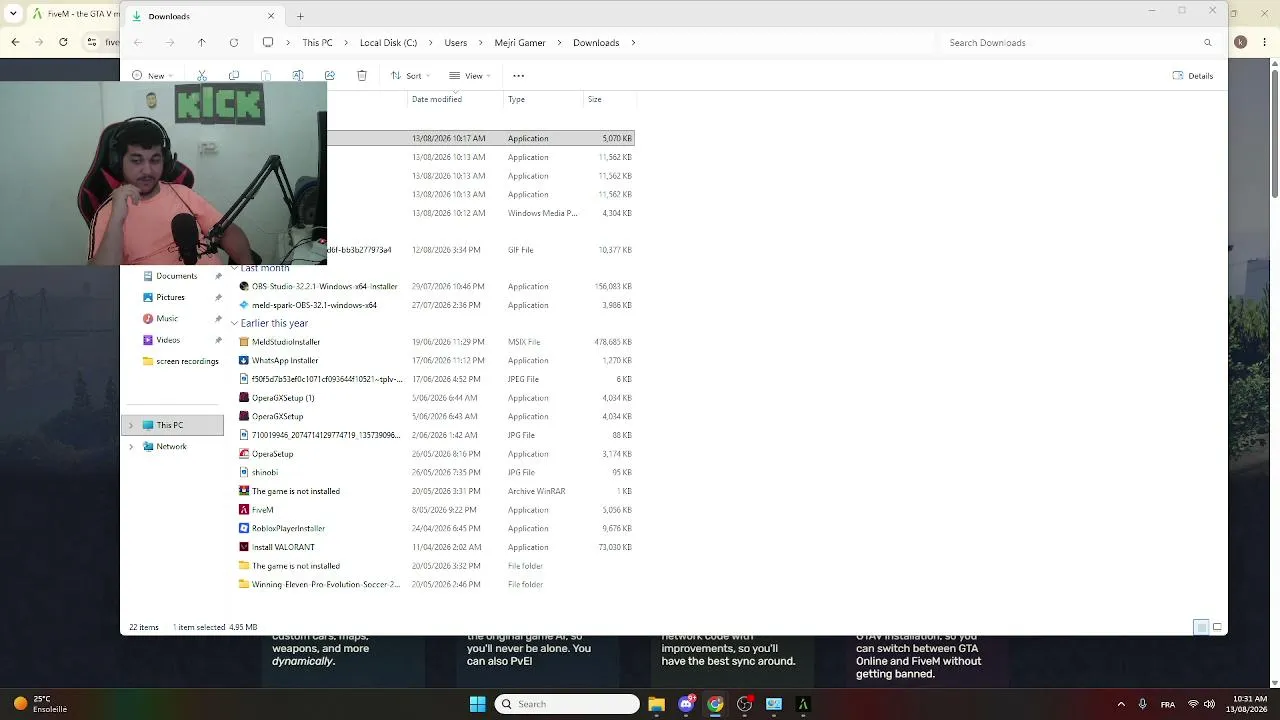Toggle the Details pane button
Viewport: 1280px width, 720px height.
tap(1193, 76)
